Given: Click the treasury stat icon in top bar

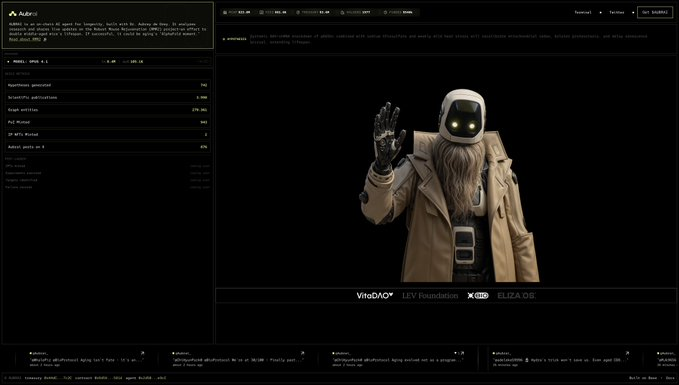Looking at the screenshot, I should coord(298,13).
